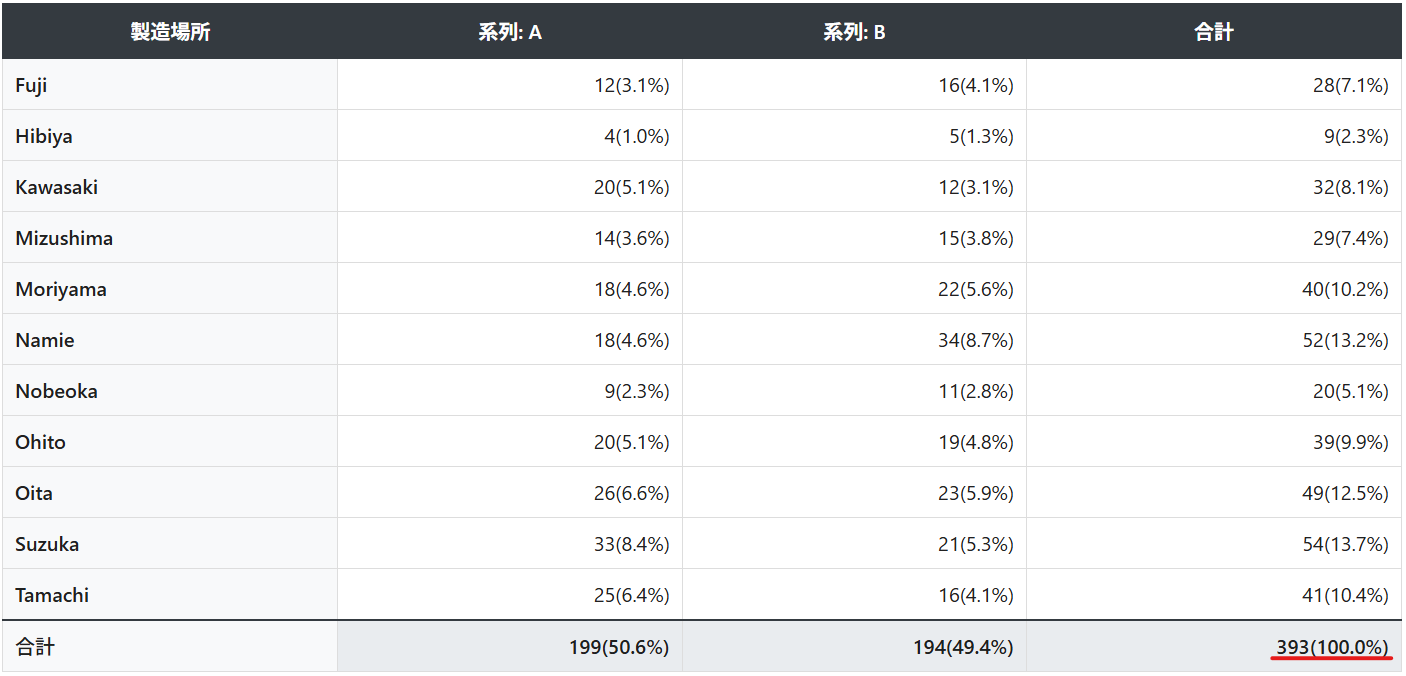
Task: Click the 199(50.6%) series A total cell
Action: tap(619, 647)
